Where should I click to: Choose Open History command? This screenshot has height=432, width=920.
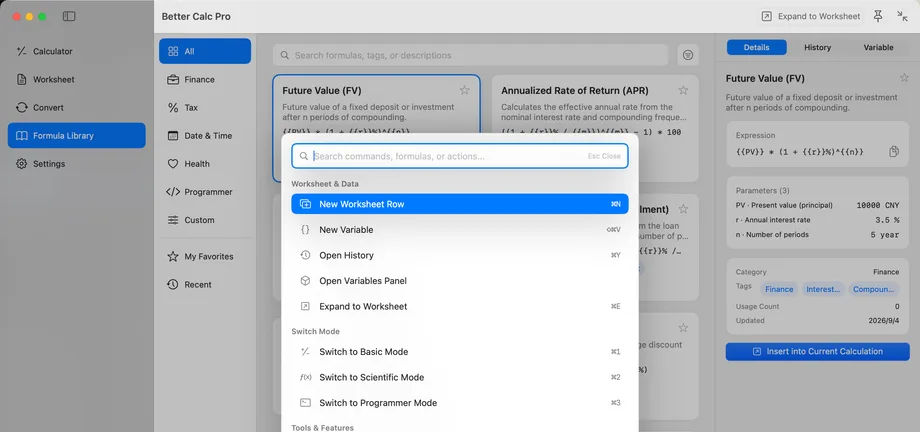click(460, 255)
